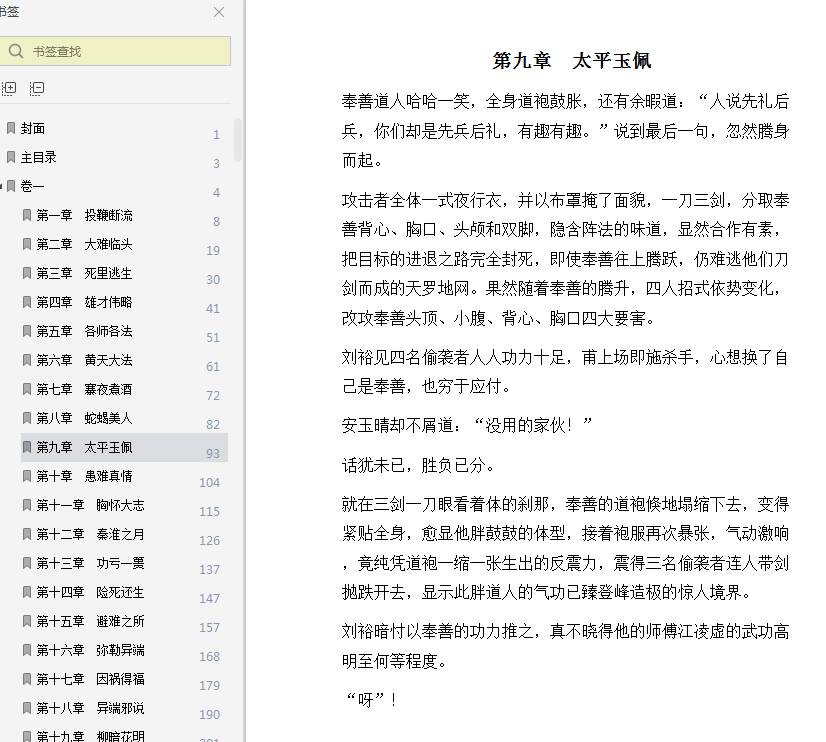Click page number 93 in bookmark list
This screenshot has height=742, width=826.
213,453
